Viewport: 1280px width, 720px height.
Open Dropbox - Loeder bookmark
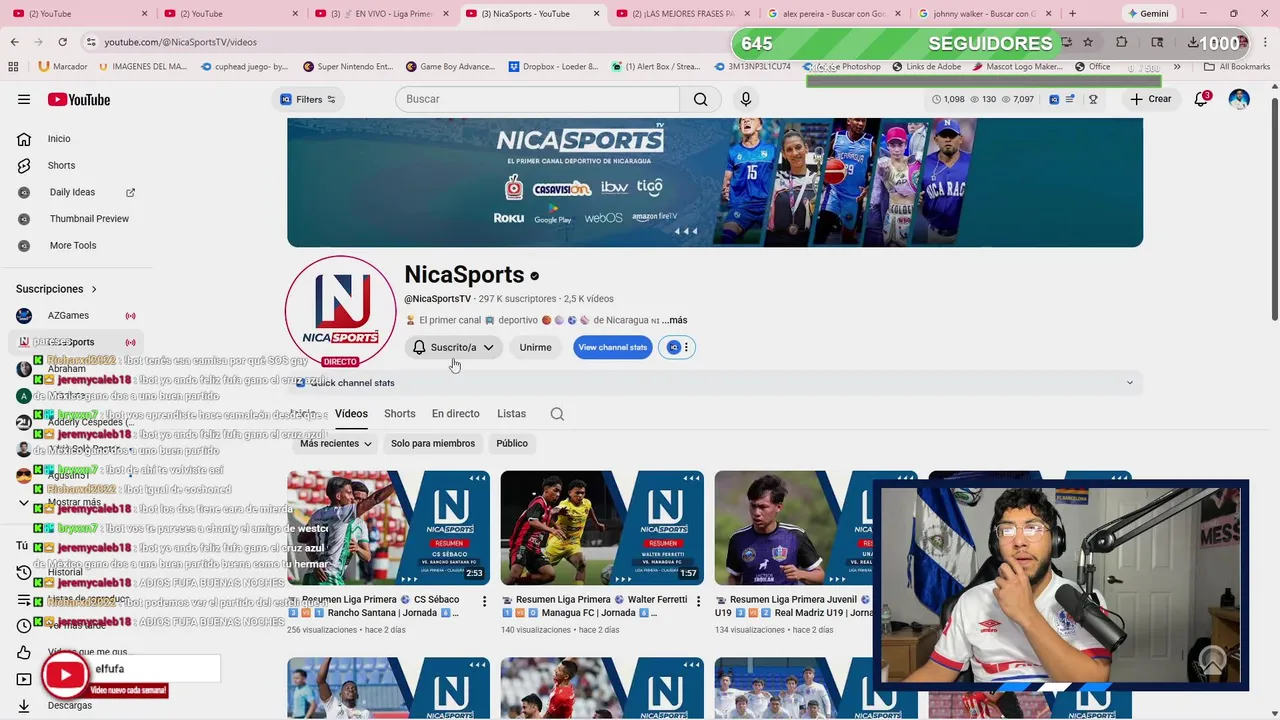click(x=553, y=67)
